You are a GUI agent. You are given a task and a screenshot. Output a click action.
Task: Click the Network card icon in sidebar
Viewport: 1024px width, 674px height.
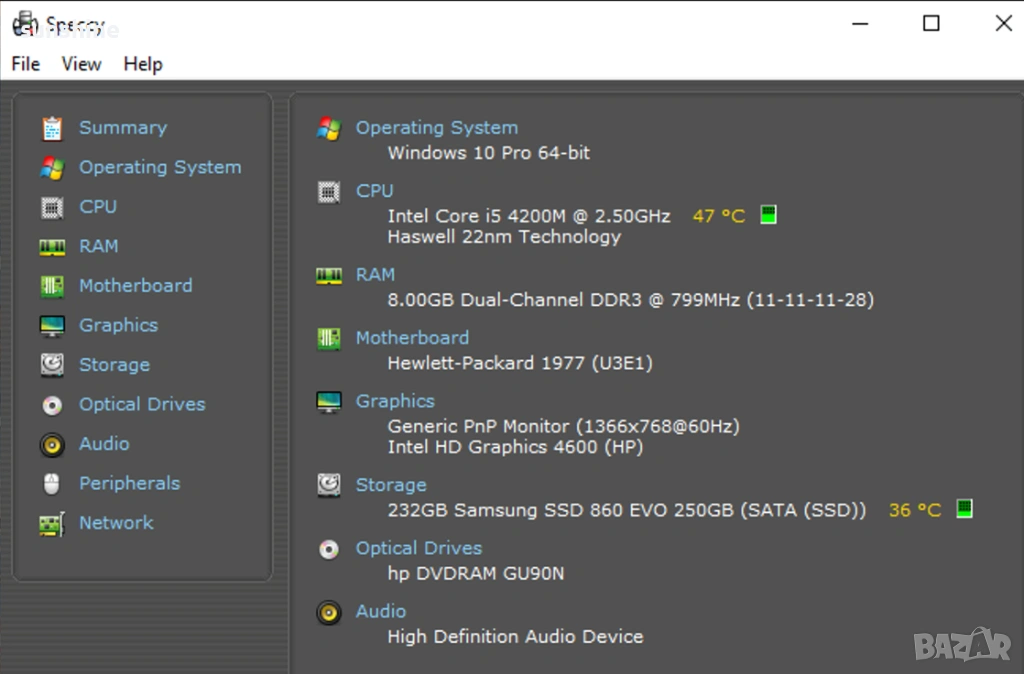[x=52, y=523]
